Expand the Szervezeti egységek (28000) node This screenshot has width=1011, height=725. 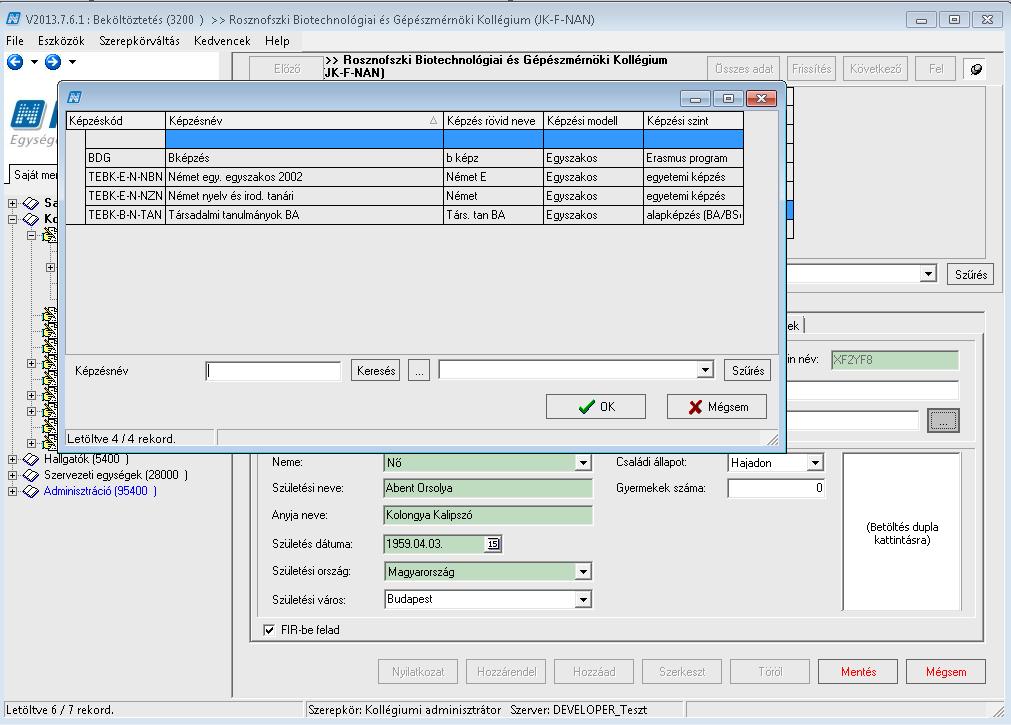click(12, 475)
